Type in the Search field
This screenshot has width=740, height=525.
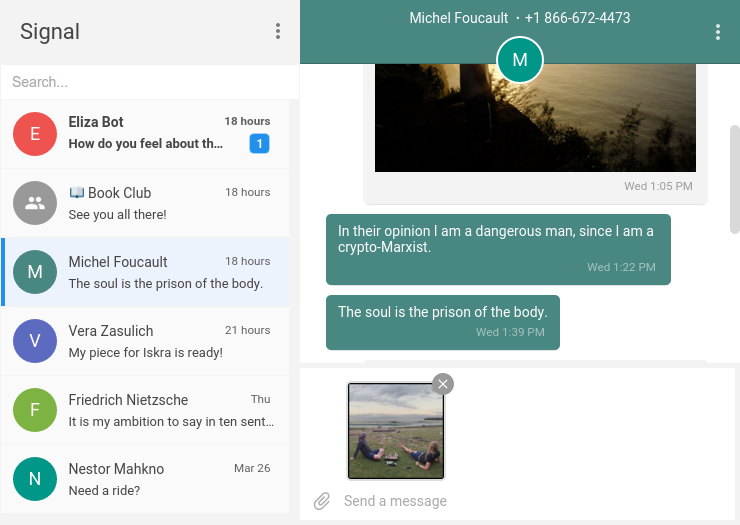150,82
